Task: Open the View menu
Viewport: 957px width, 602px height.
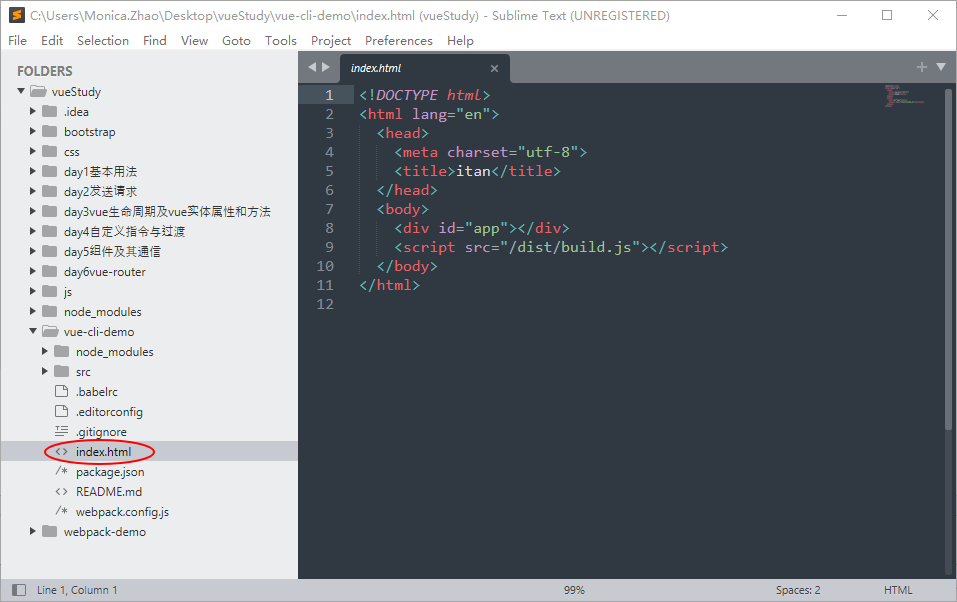Action: pyautogui.click(x=194, y=40)
